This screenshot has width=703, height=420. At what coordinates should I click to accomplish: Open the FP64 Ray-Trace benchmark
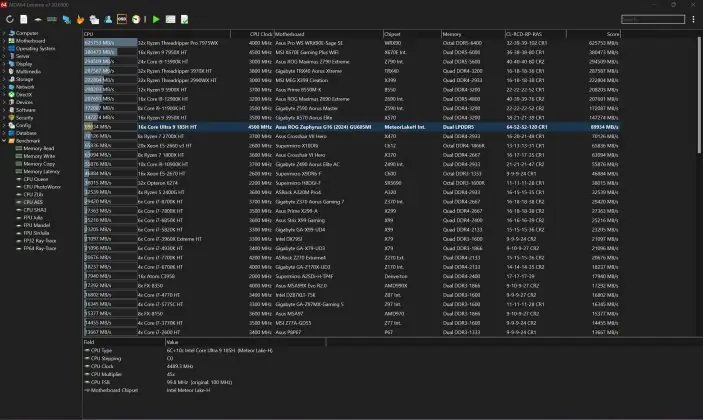click(39, 248)
